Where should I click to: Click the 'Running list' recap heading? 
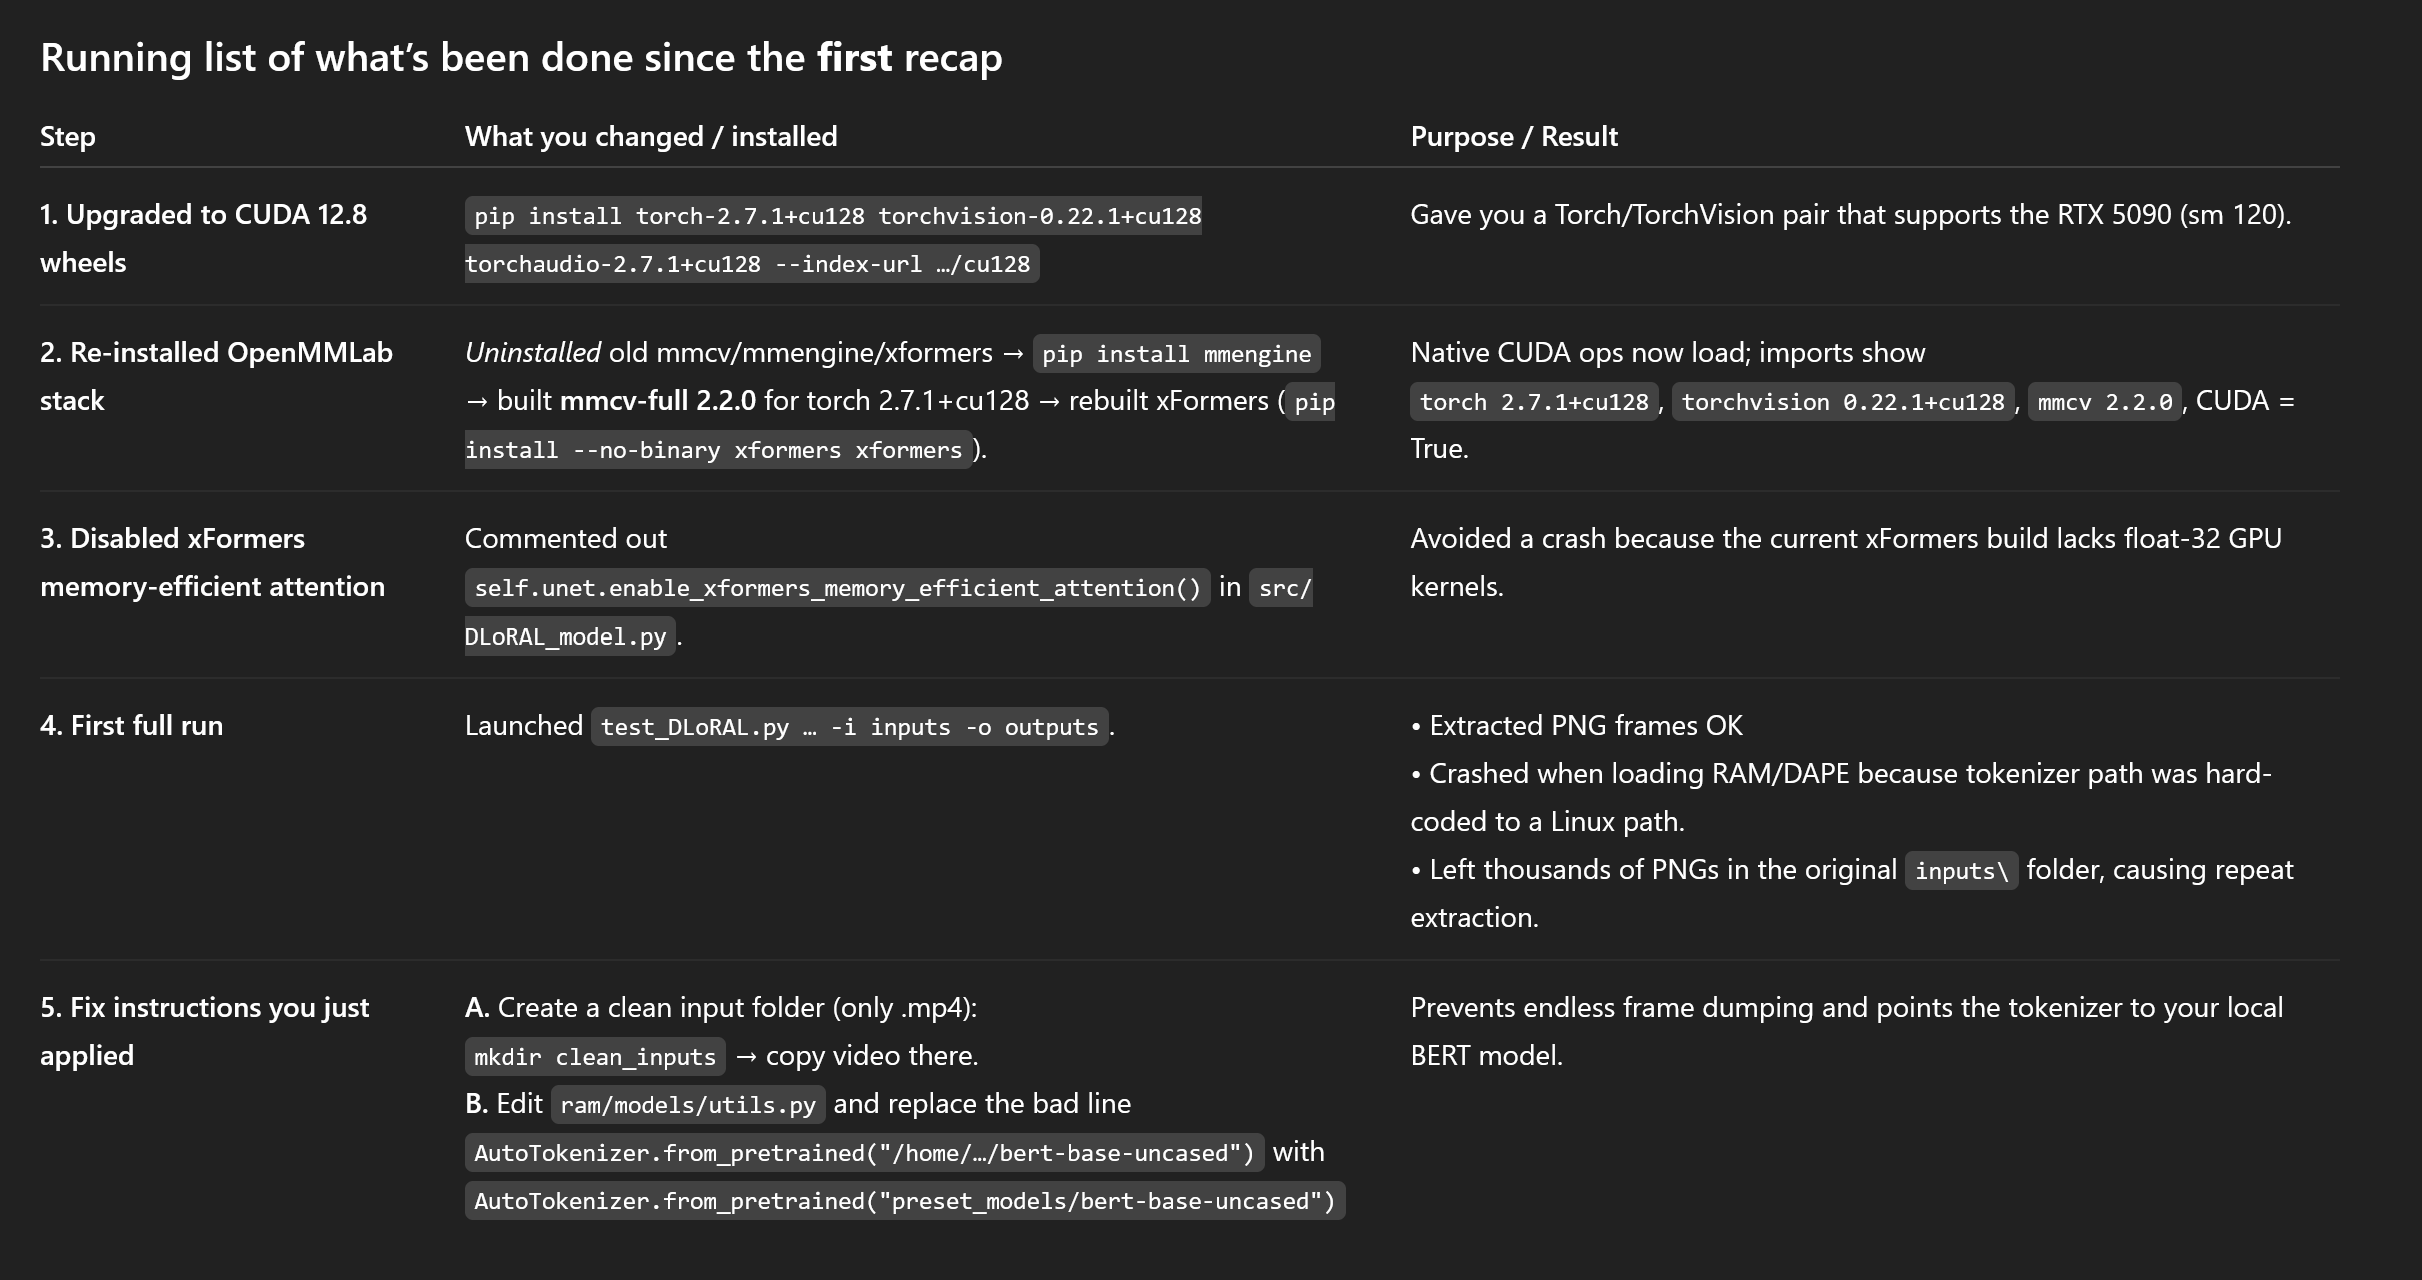tap(521, 58)
